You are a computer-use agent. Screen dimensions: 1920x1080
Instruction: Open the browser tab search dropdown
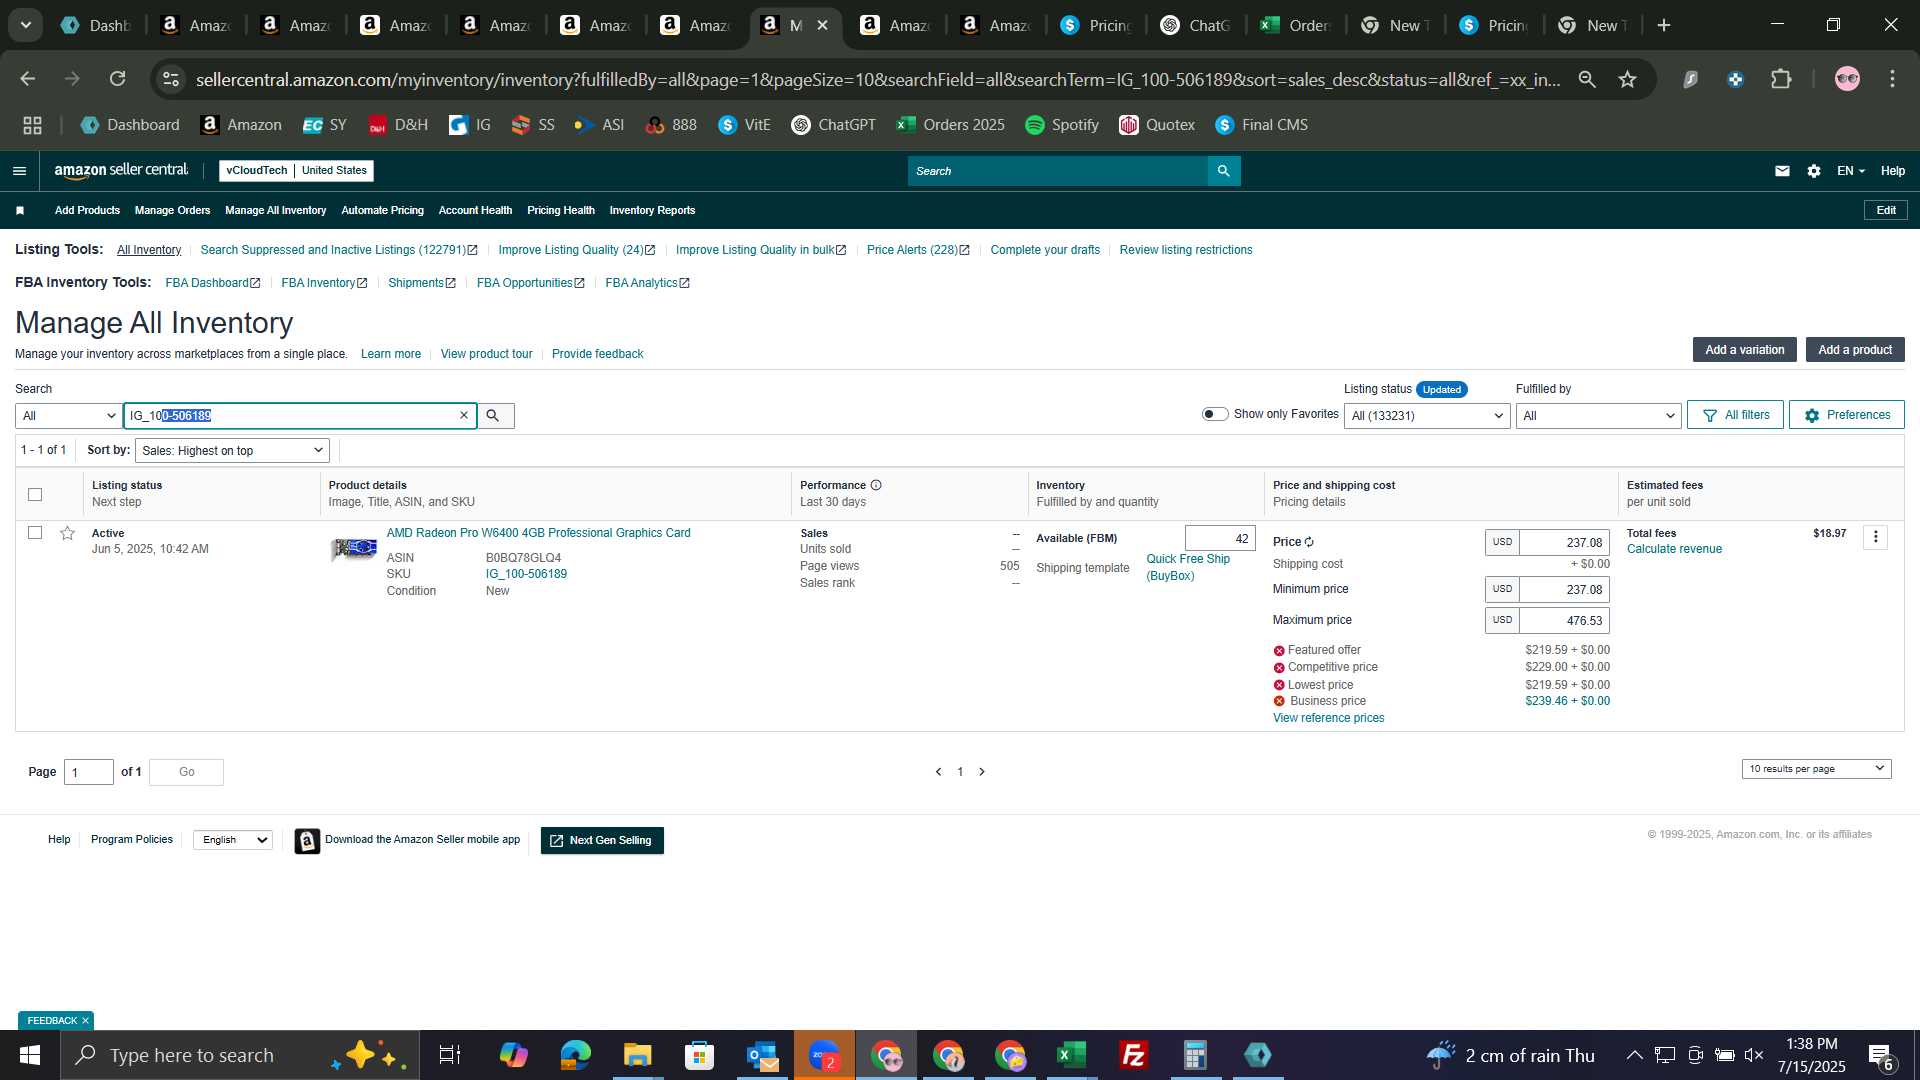26,25
